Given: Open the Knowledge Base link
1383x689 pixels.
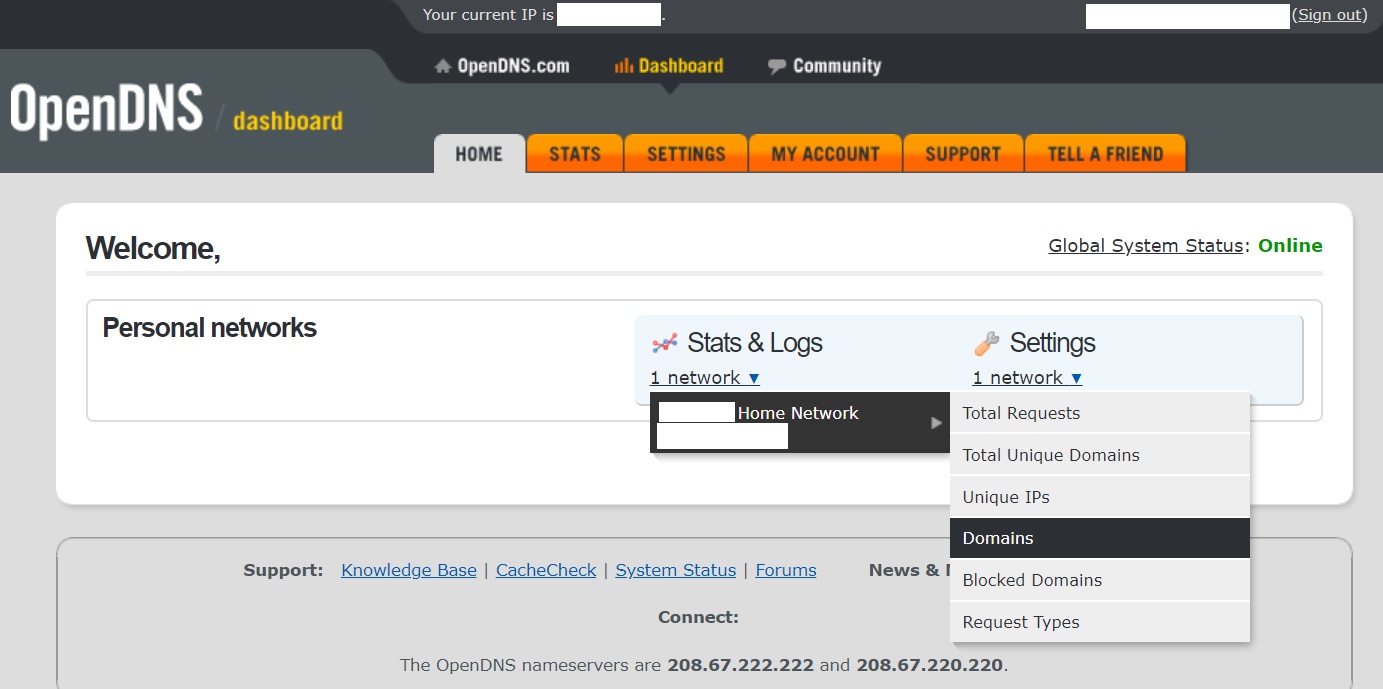Looking at the screenshot, I should (x=409, y=570).
